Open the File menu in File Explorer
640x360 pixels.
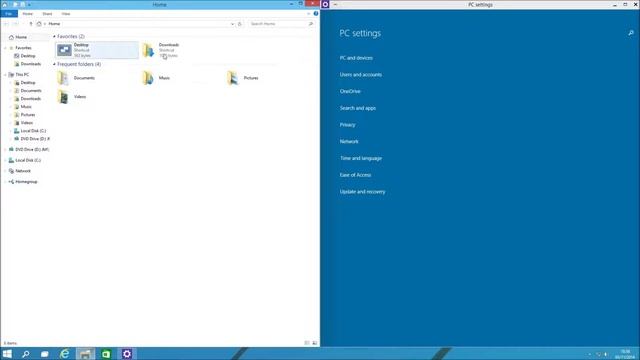9,14
